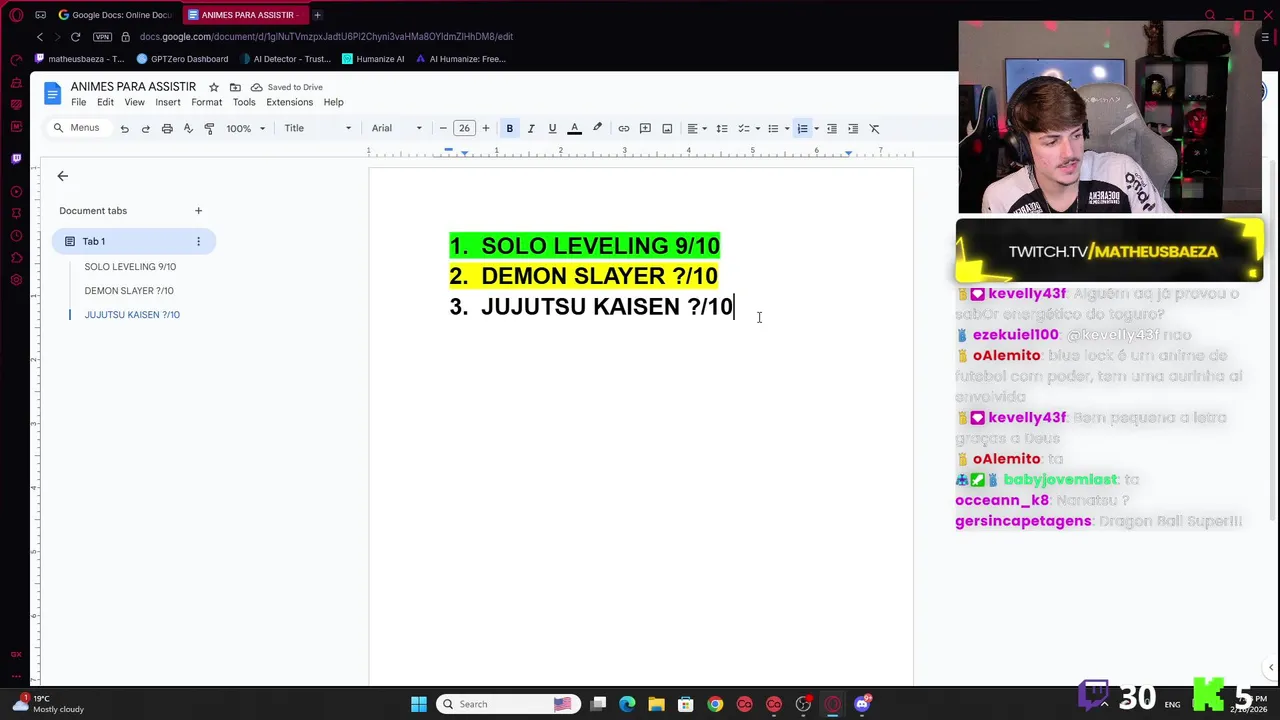Open a new browser tab with plus

point(317,15)
